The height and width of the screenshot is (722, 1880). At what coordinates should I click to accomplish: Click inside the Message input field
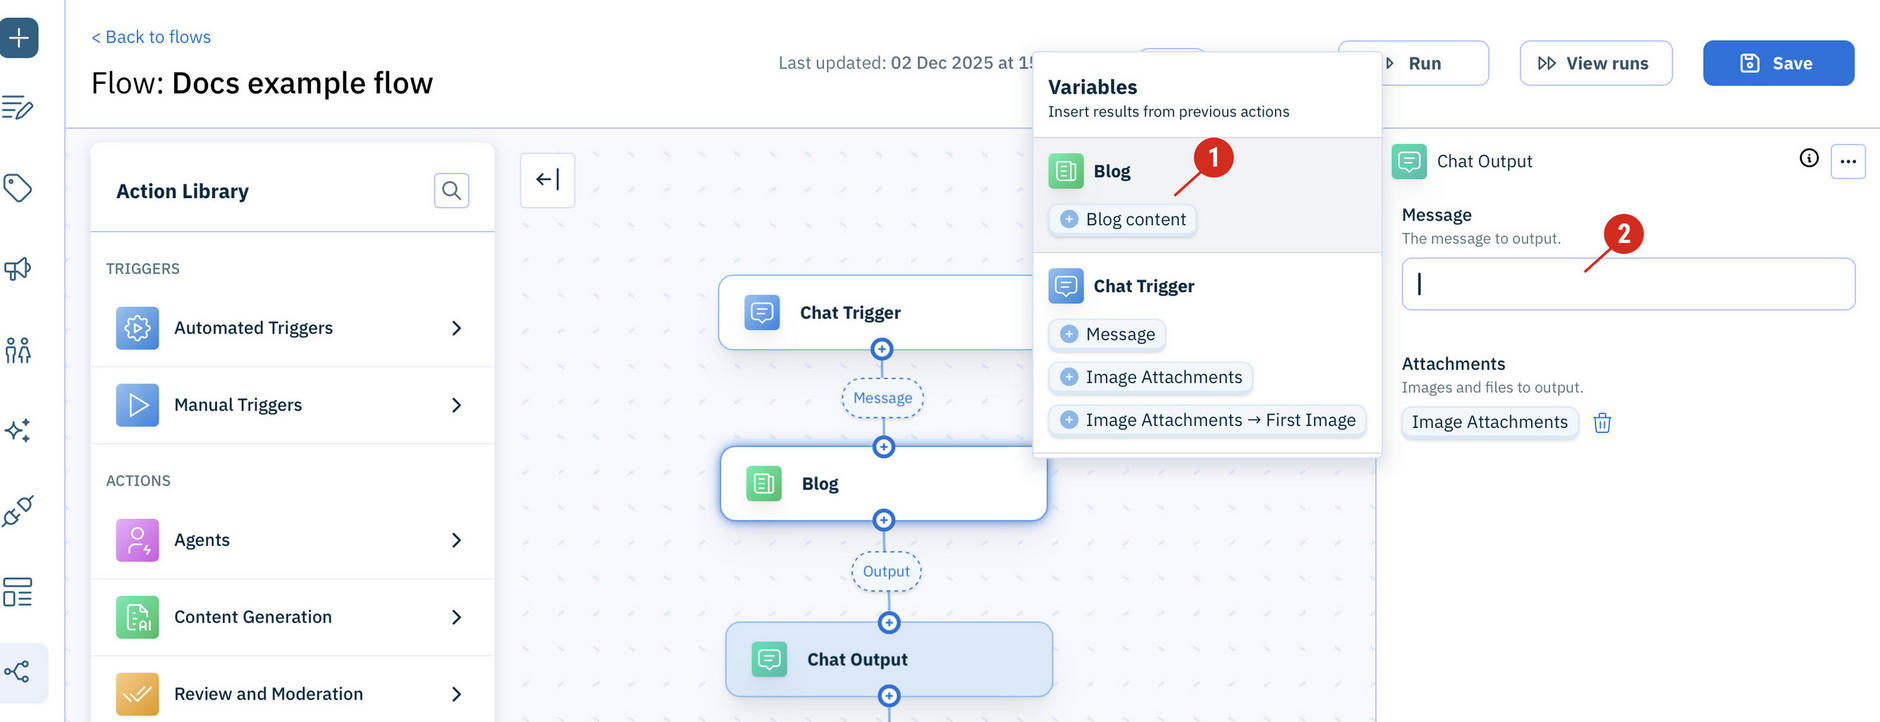pyautogui.click(x=1627, y=284)
